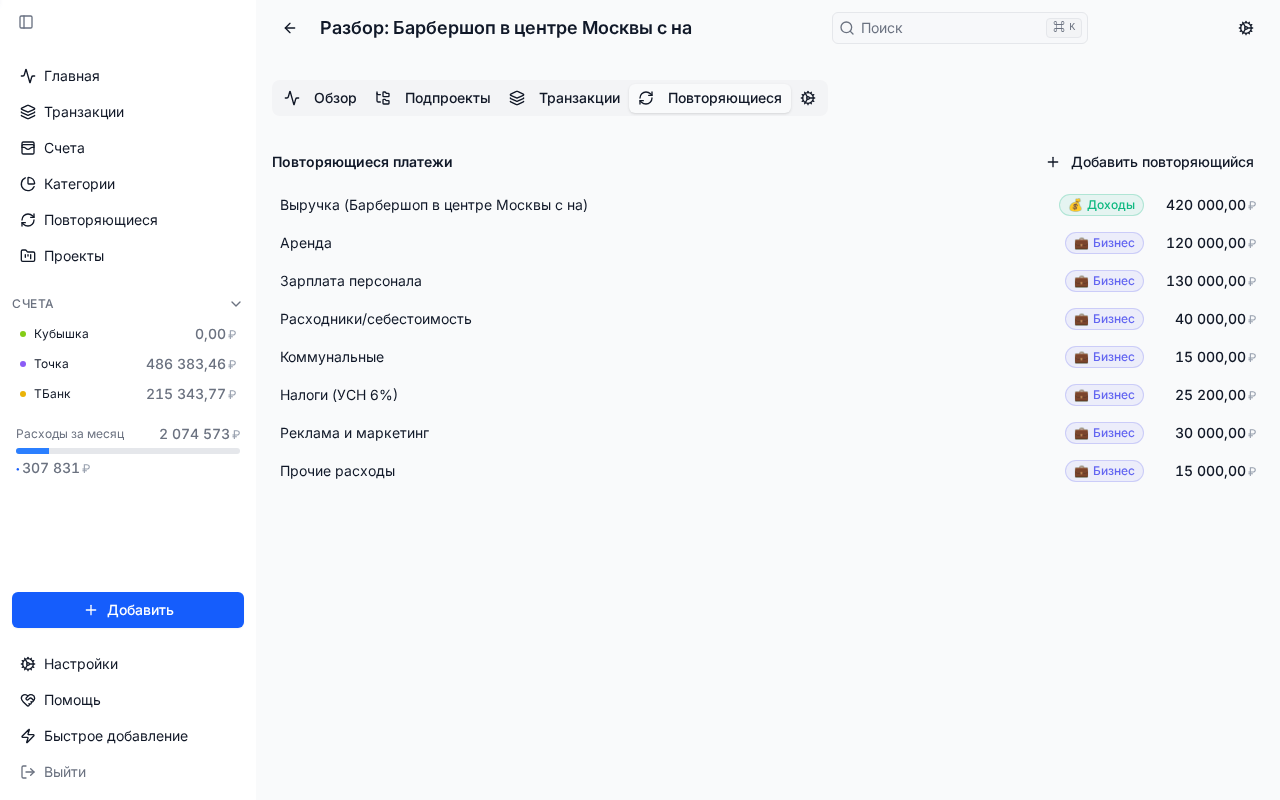Select Категории in the sidebar
The height and width of the screenshot is (800, 1280).
click(79, 184)
